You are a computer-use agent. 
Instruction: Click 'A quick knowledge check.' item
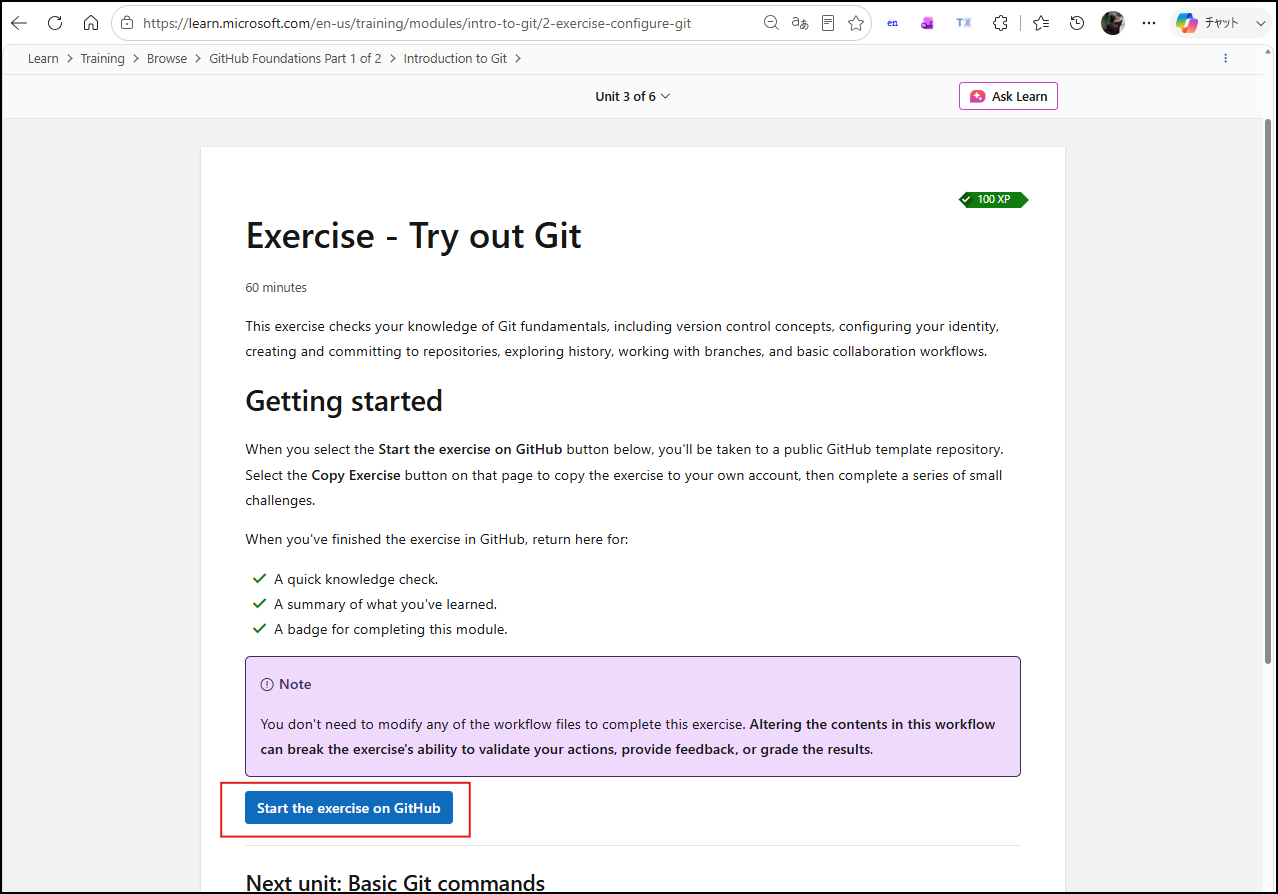tap(356, 579)
